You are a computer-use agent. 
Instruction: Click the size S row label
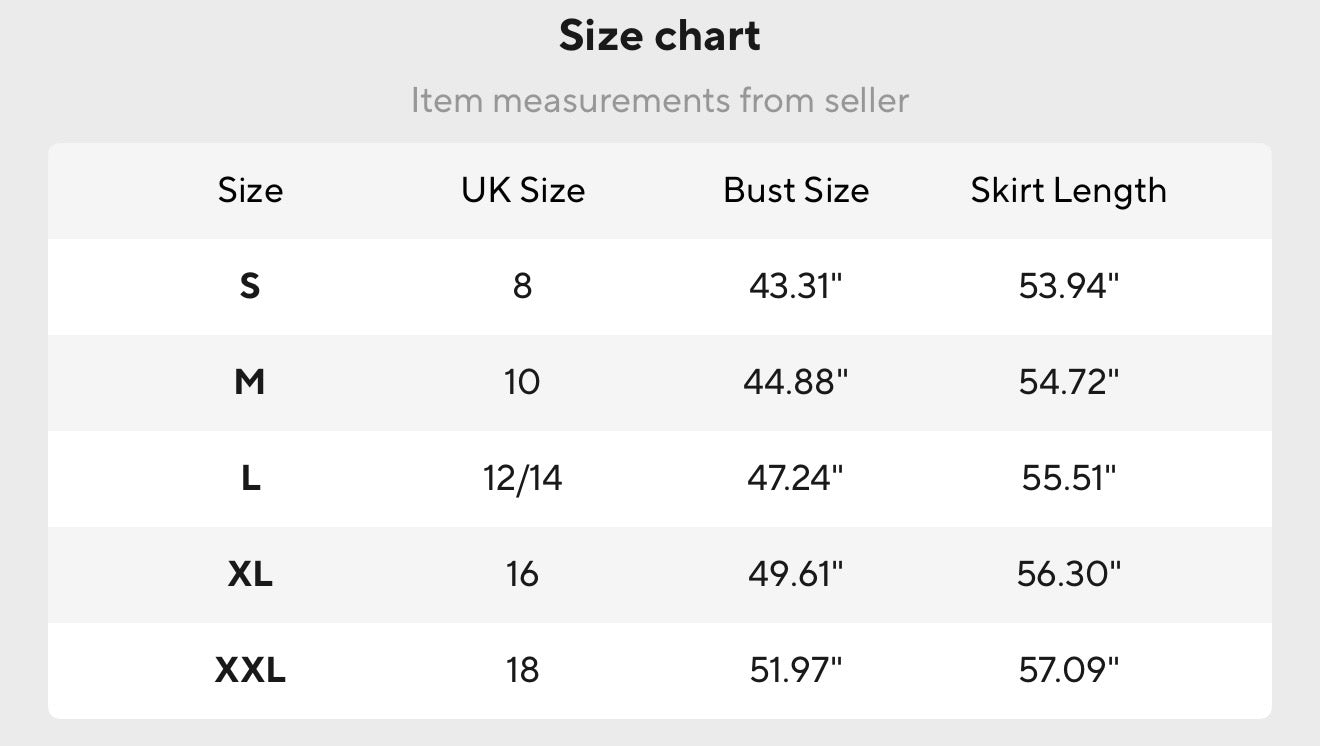(x=250, y=287)
